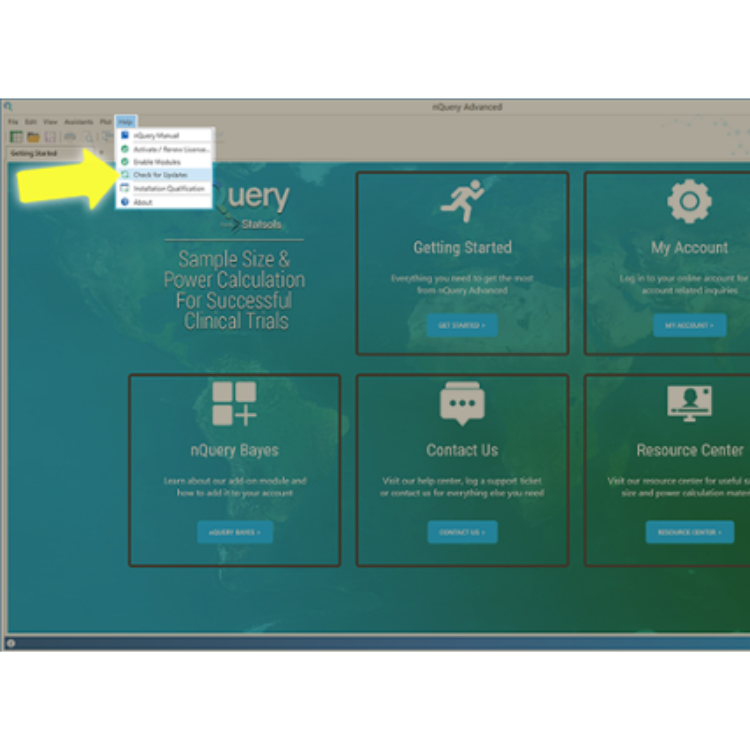Click About in the Help menu

143,202
